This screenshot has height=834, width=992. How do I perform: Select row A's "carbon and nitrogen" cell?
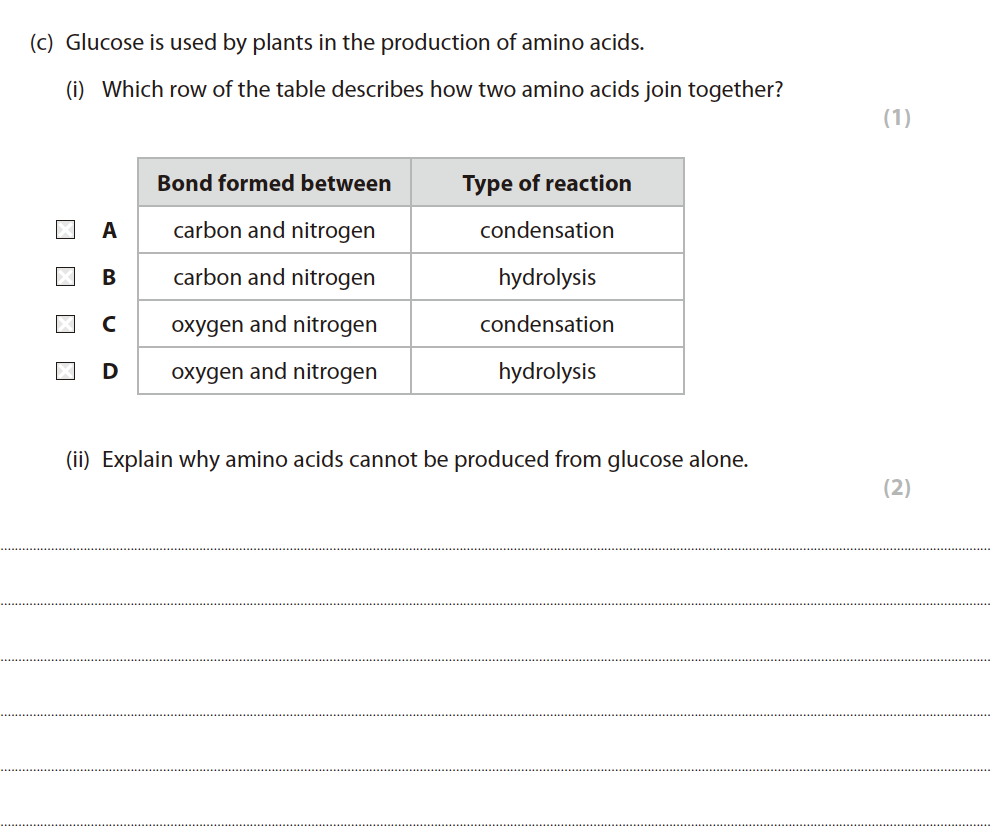(x=274, y=230)
